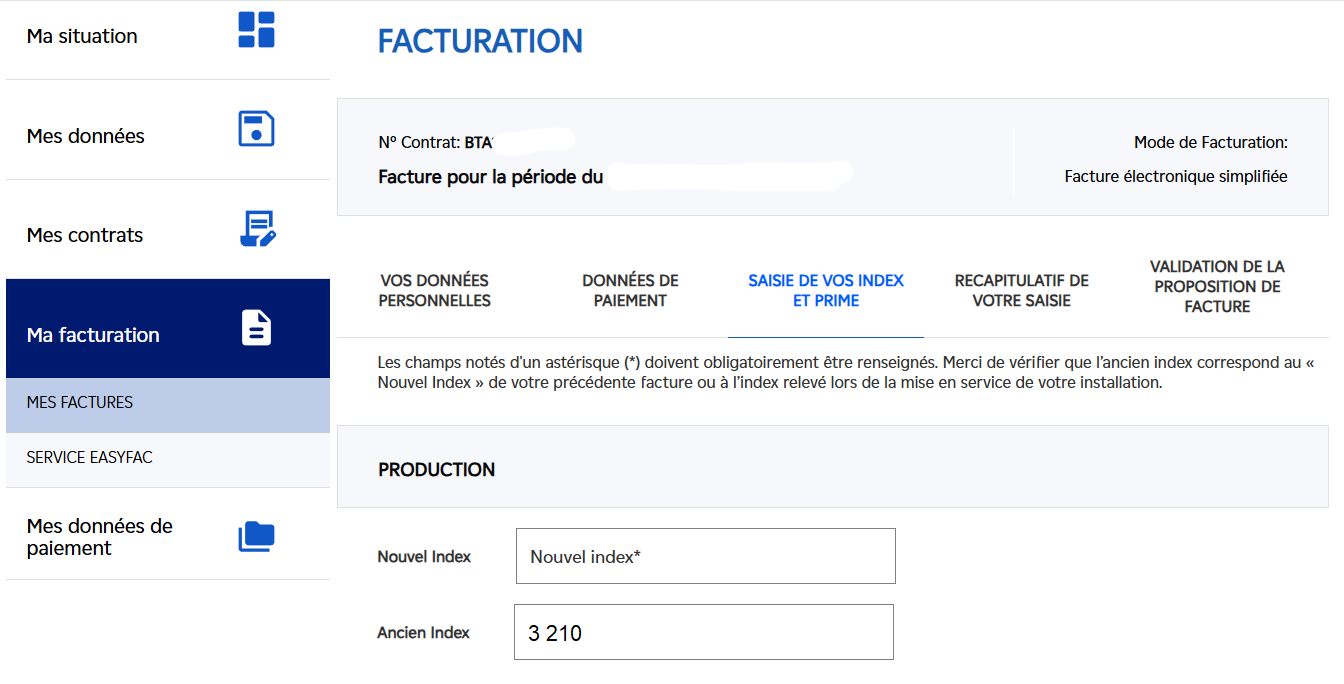
Task: Switch to Données de paiement step
Action: coord(630,290)
